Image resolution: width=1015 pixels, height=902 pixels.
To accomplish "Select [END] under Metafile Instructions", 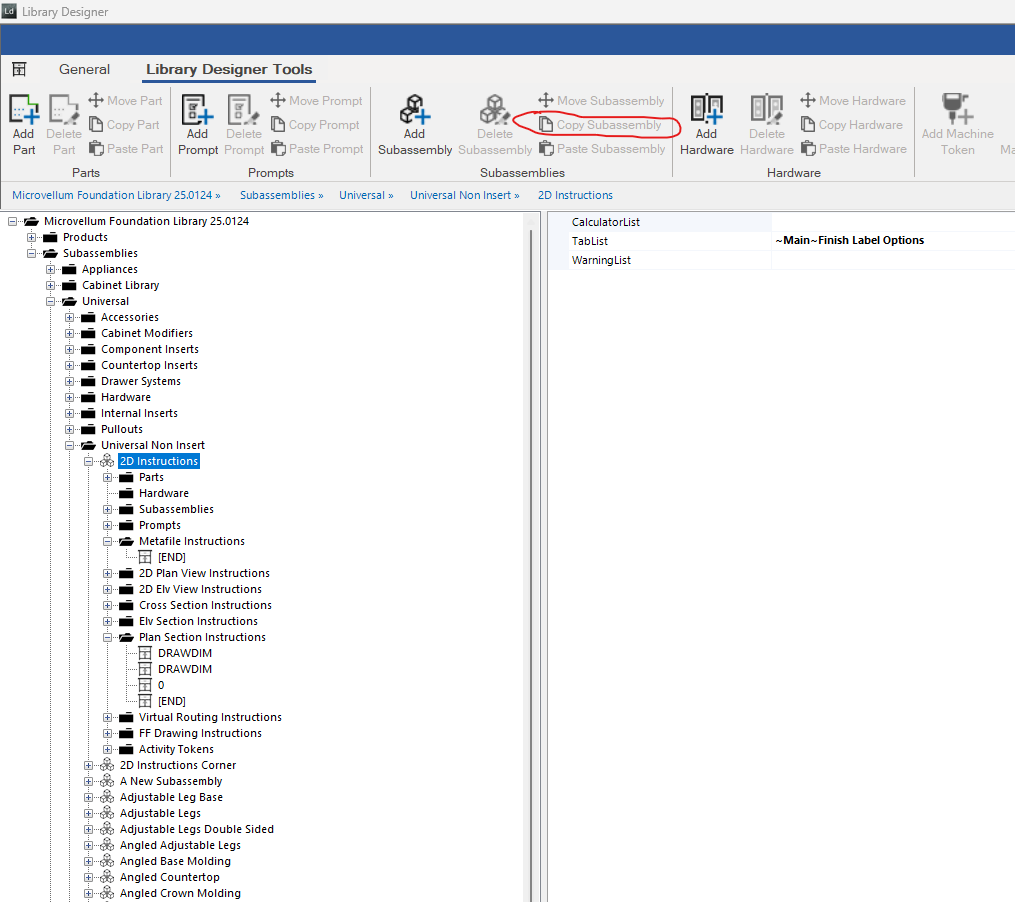I will click(x=172, y=558).
